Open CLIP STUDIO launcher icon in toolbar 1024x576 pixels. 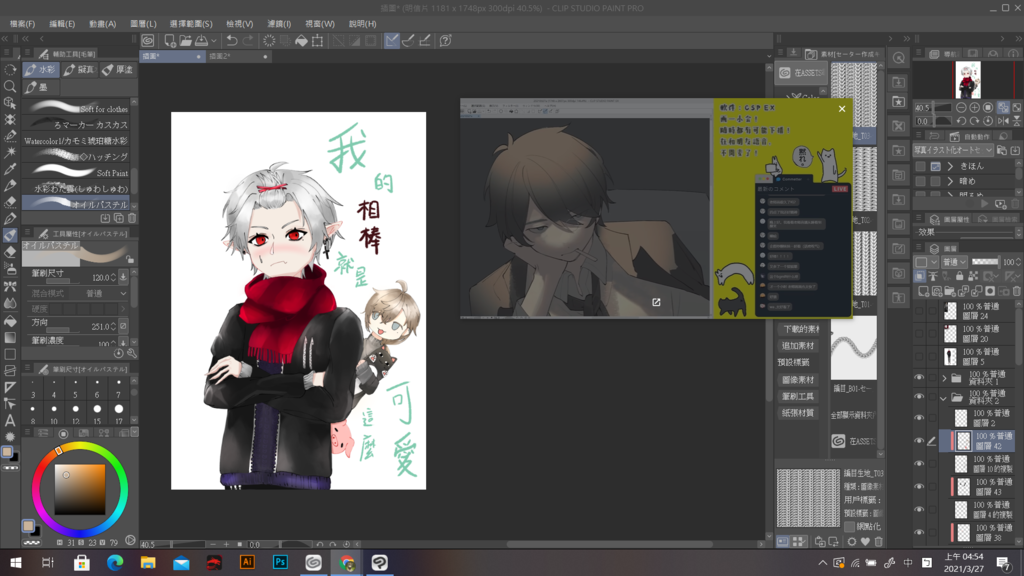pyautogui.click(x=148, y=40)
